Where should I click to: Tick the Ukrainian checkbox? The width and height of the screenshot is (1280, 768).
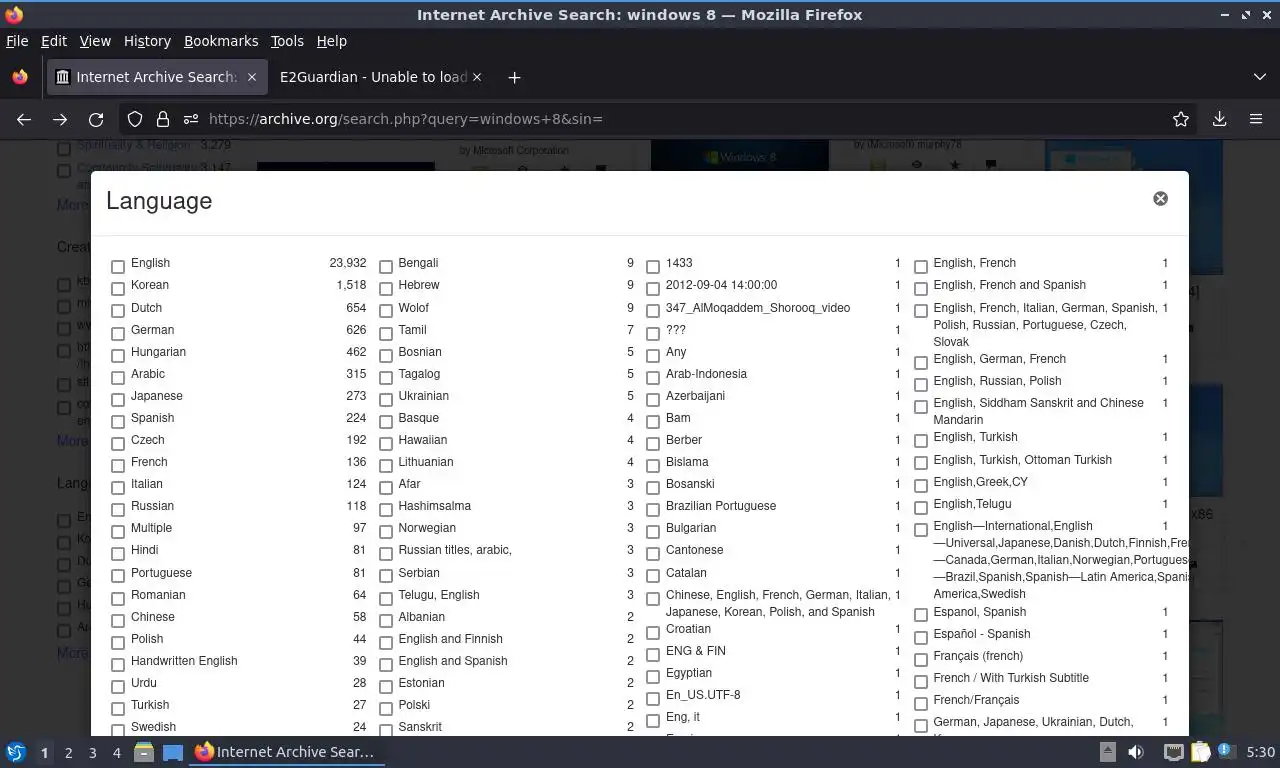point(386,398)
